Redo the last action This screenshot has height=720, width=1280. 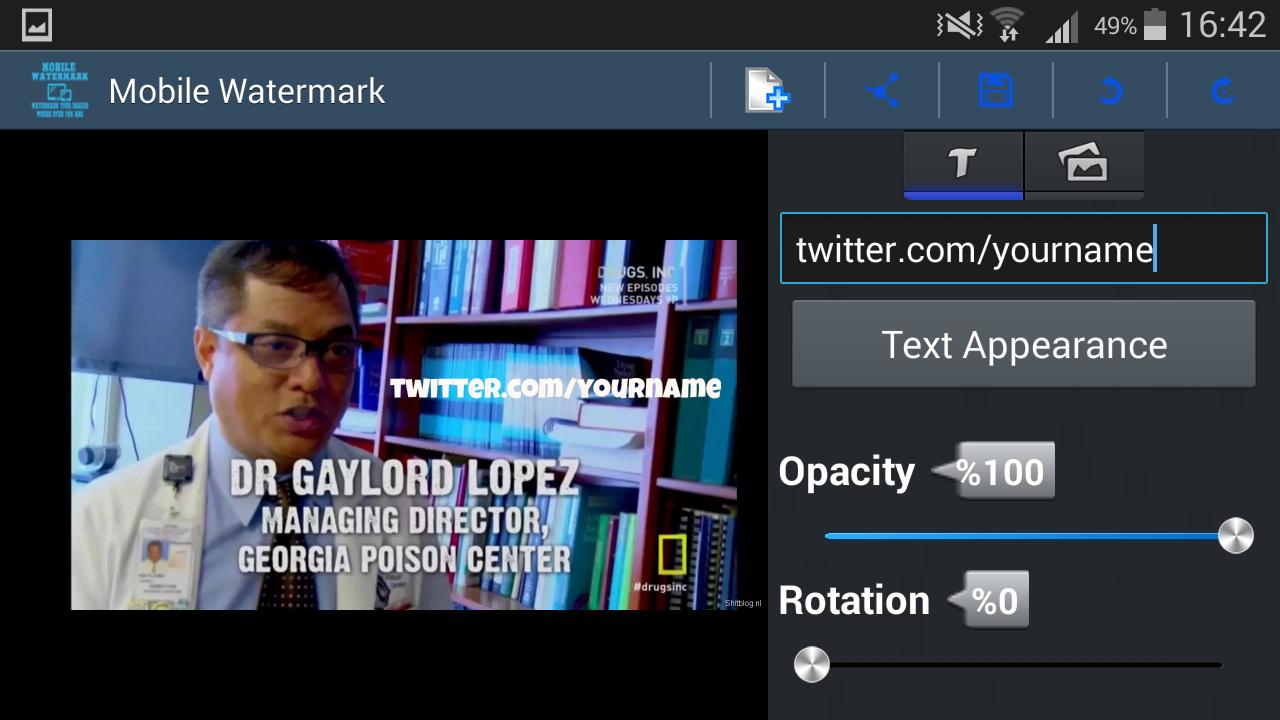pos(1223,92)
